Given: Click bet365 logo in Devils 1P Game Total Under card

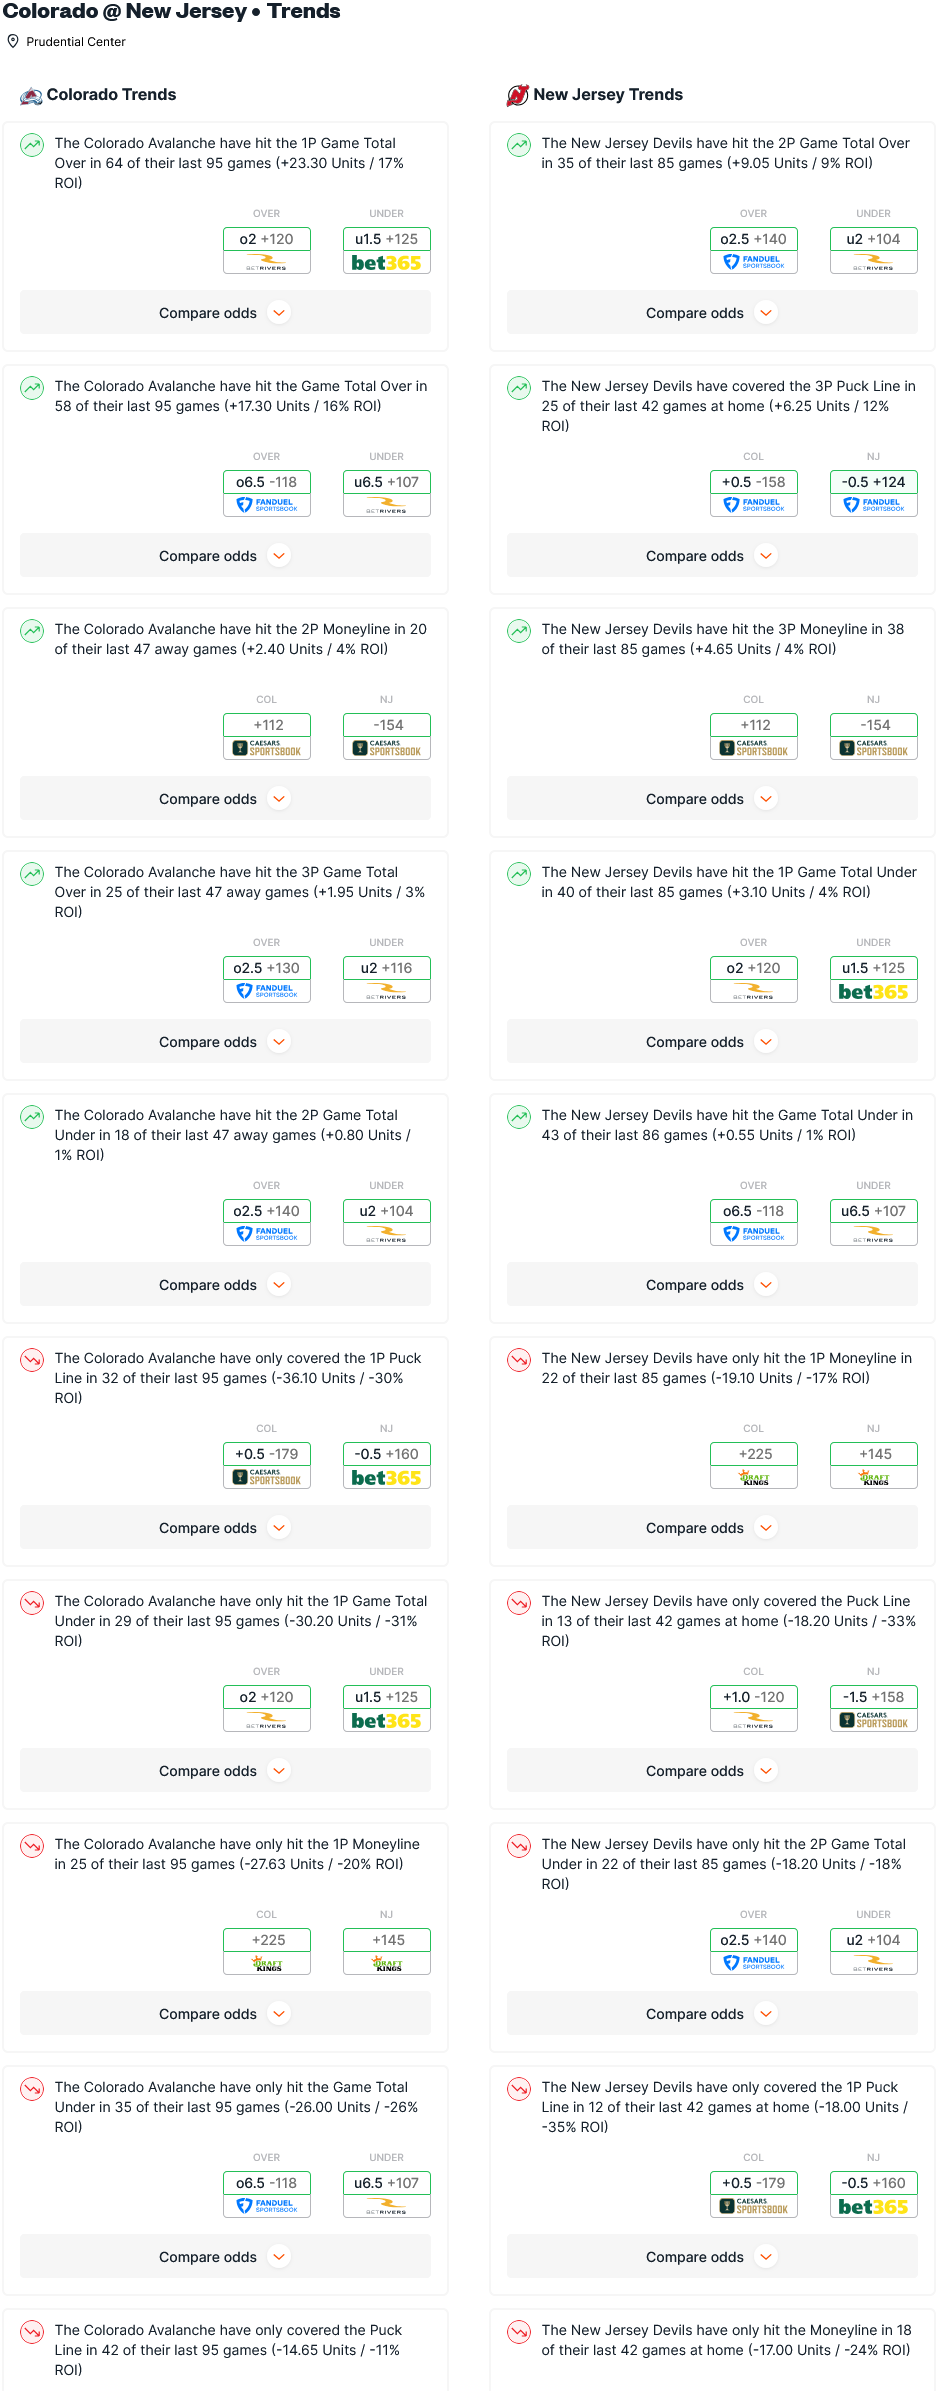Looking at the screenshot, I should 873,992.
